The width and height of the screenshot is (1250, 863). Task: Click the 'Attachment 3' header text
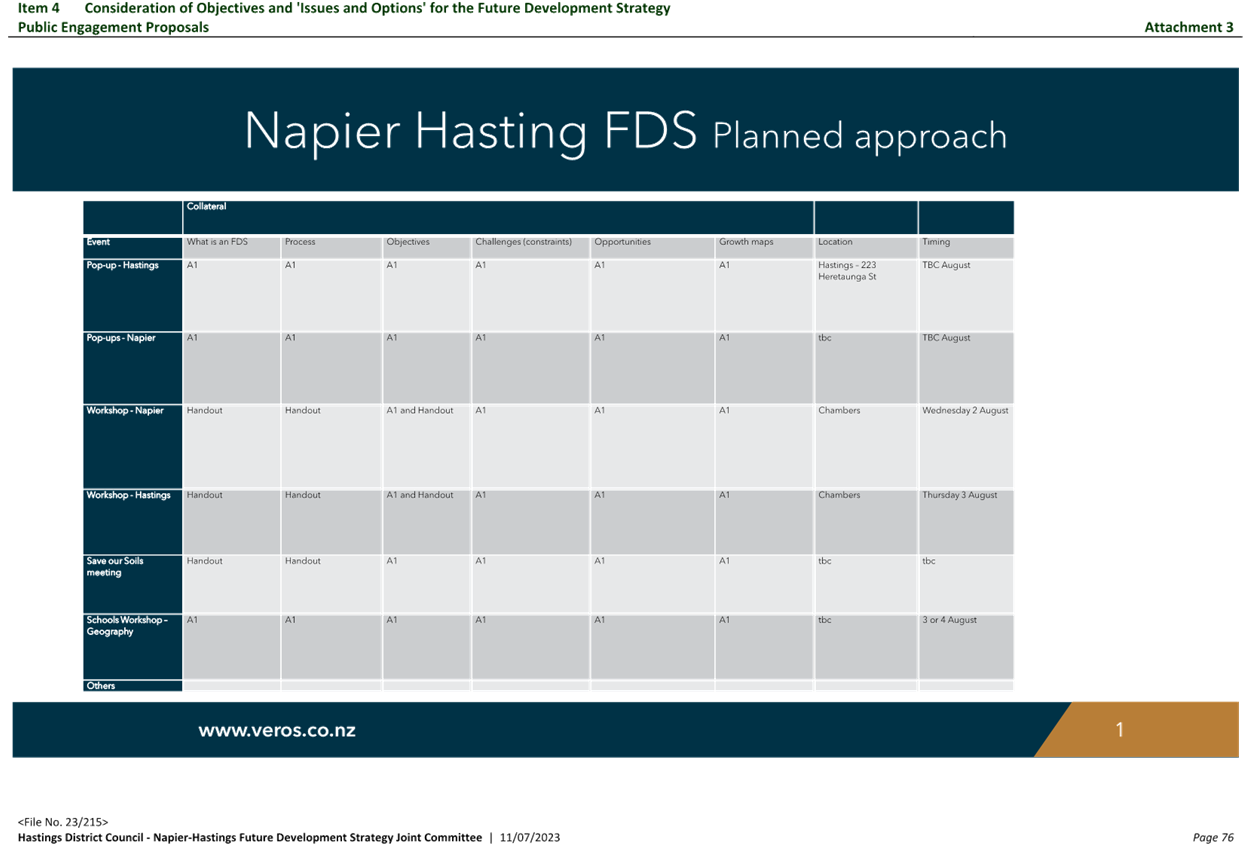1189,27
